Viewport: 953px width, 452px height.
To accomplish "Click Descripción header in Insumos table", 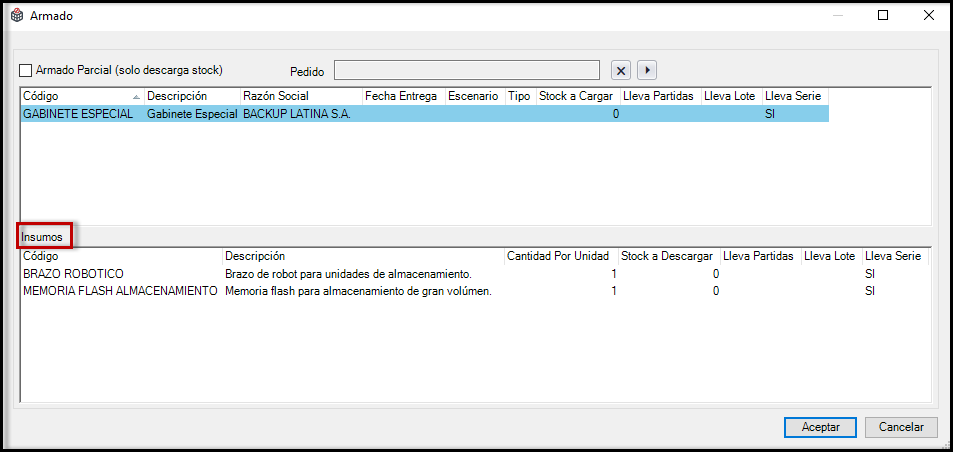I will (363, 256).
